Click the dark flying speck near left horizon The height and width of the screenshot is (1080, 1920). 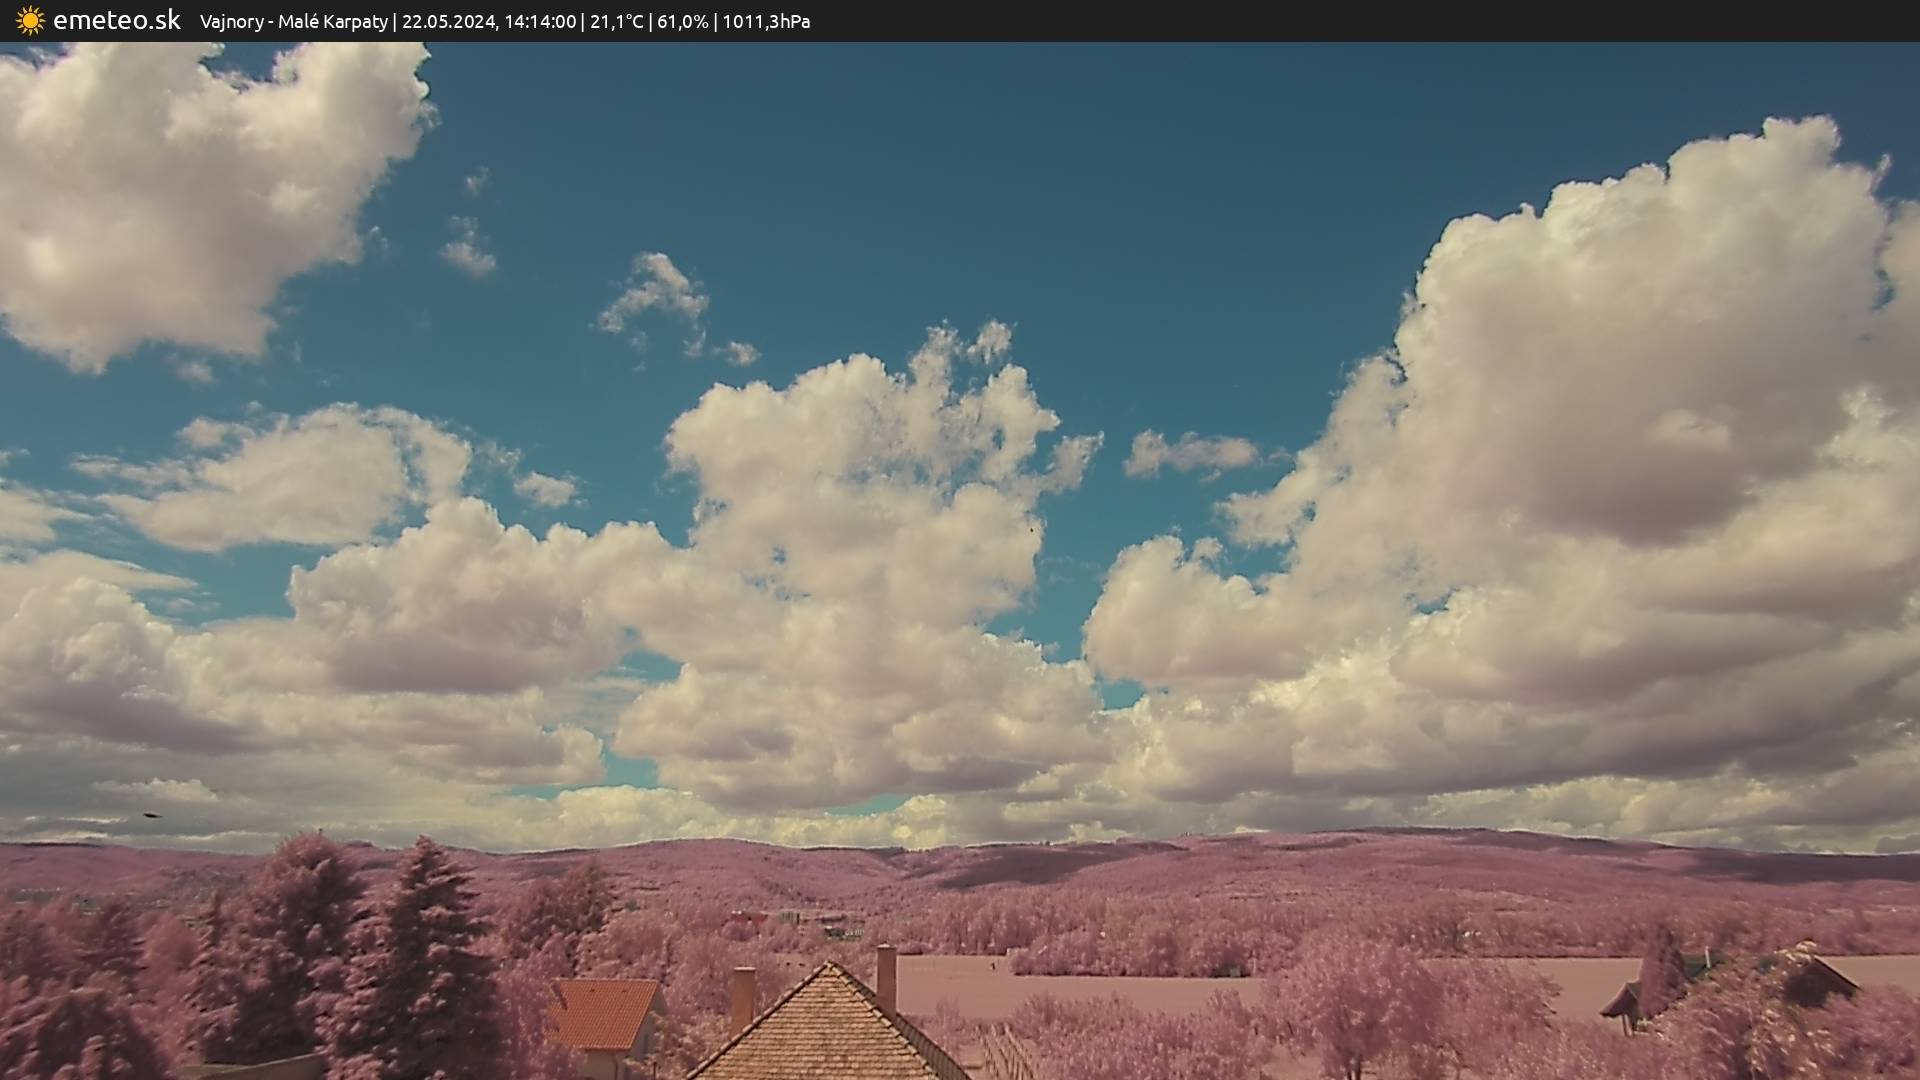point(152,815)
